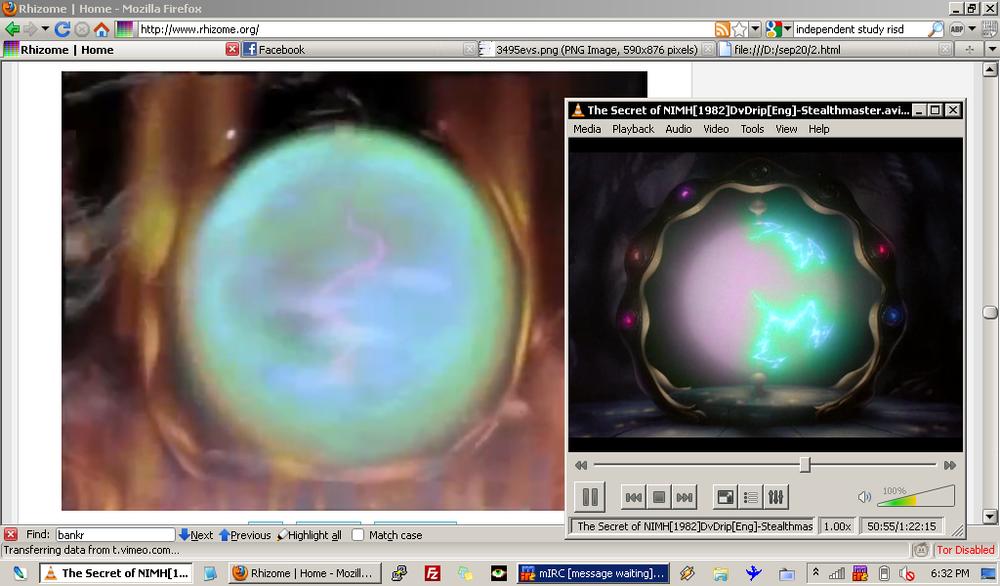Click the Tor Disabled status button
Viewport: 1000px width, 586px height.
(x=965, y=550)
